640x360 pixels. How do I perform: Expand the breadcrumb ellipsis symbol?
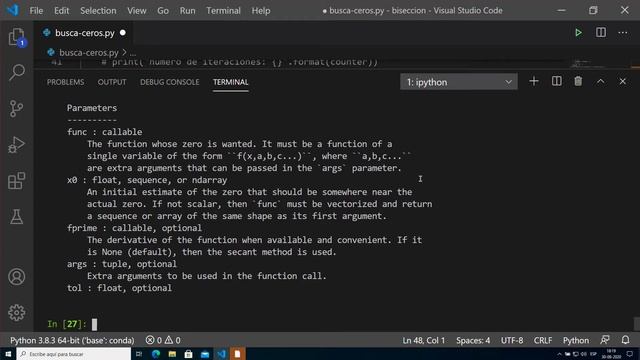[133, 53]
